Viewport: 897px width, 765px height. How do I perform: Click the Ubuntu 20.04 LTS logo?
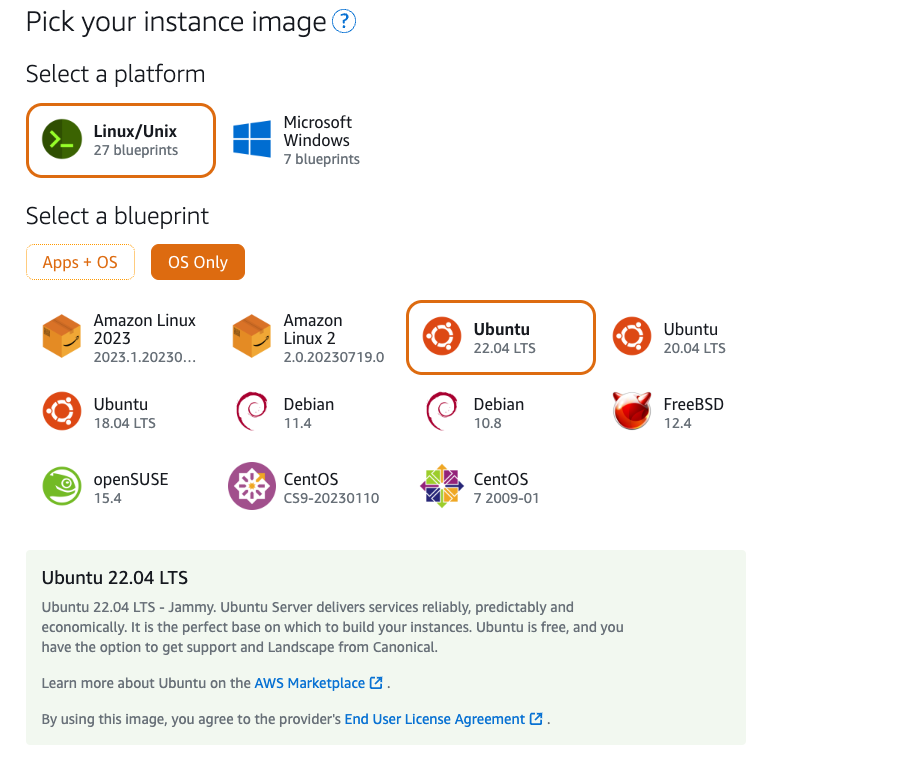[x=632, y=337]
